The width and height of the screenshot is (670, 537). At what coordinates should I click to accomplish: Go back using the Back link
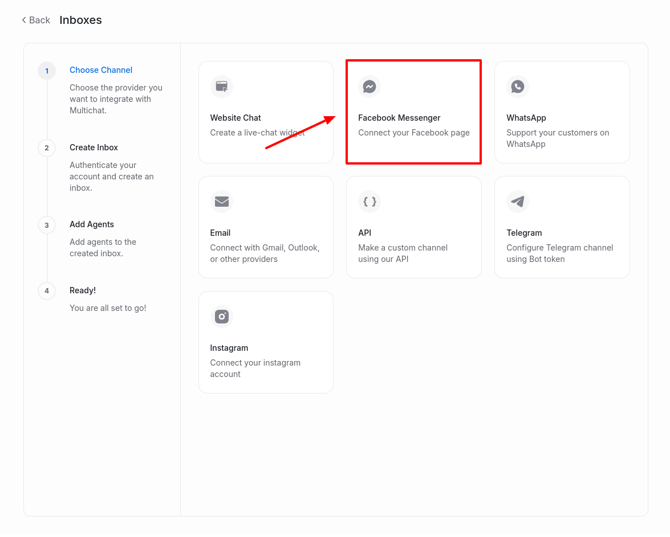[40, 20]
